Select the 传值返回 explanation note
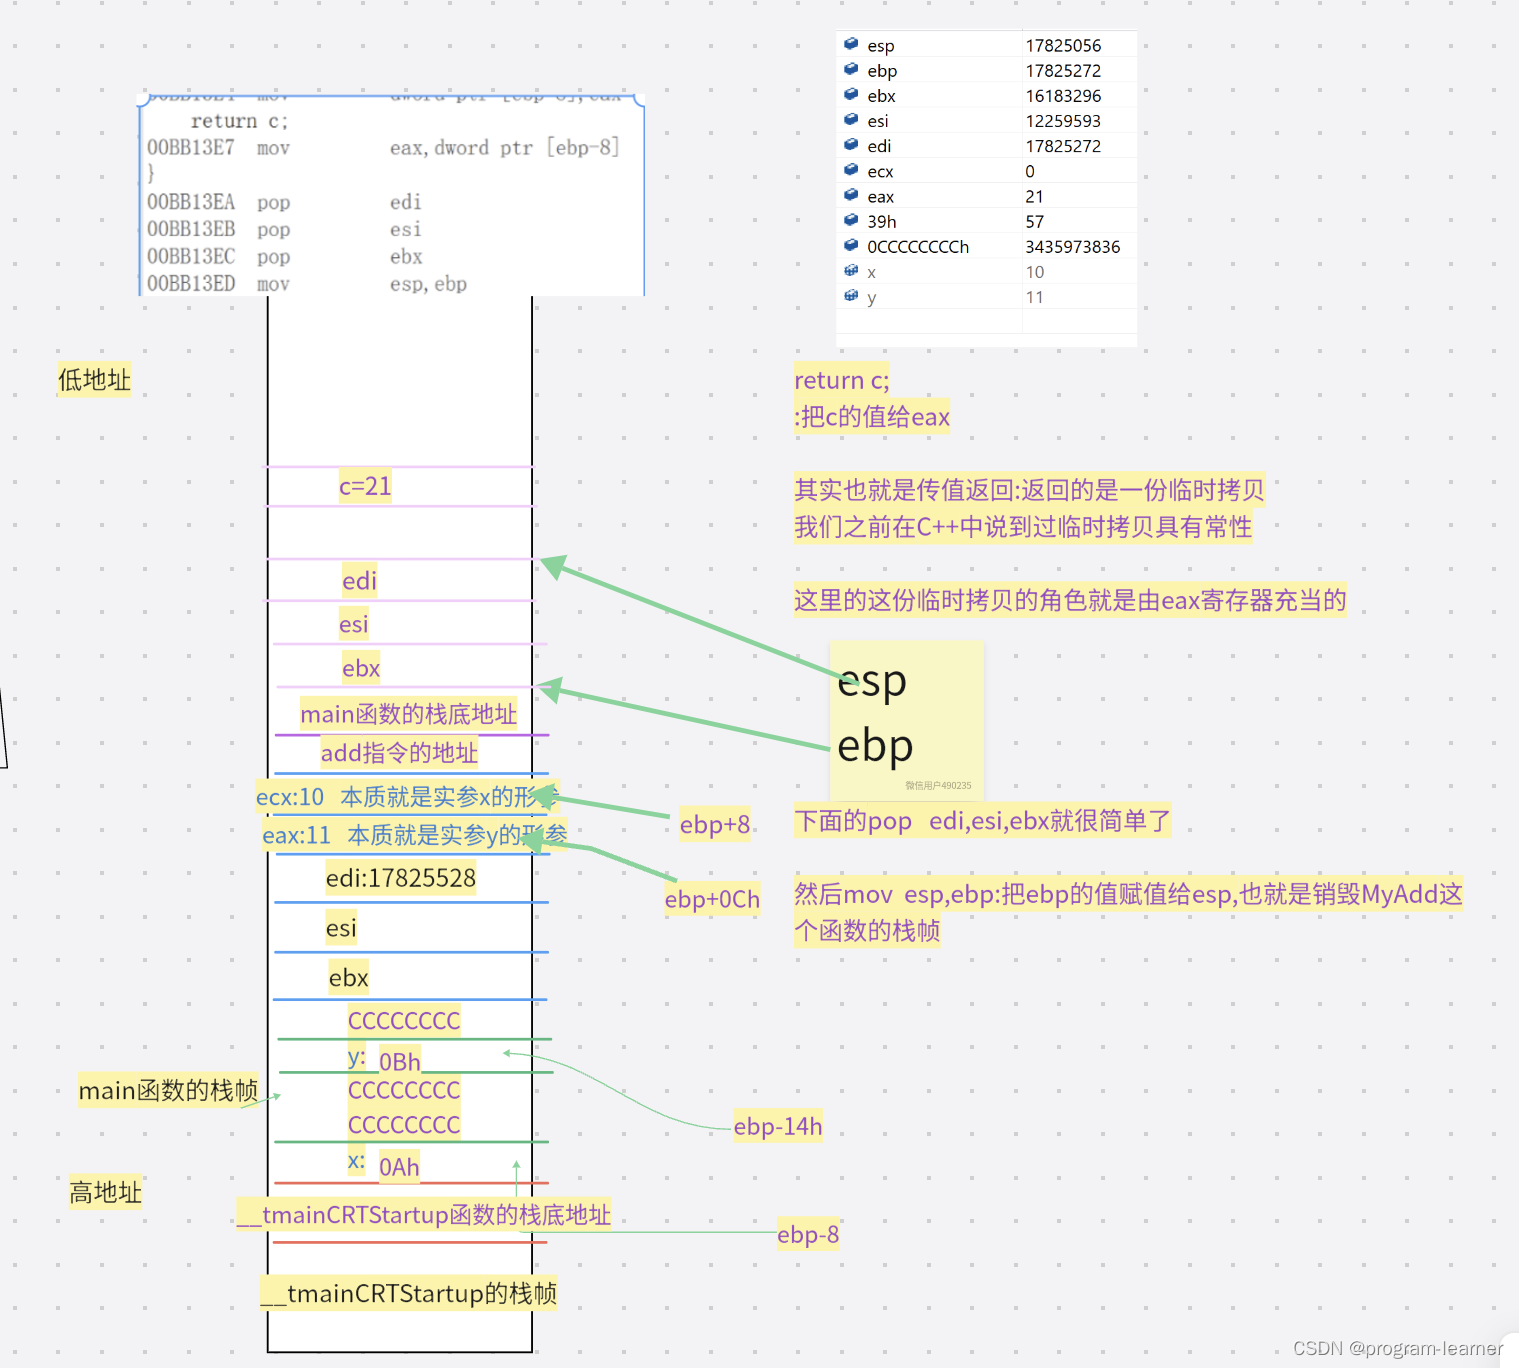The width and height of the screenshot is (1519, 1368). (1029, 508)
